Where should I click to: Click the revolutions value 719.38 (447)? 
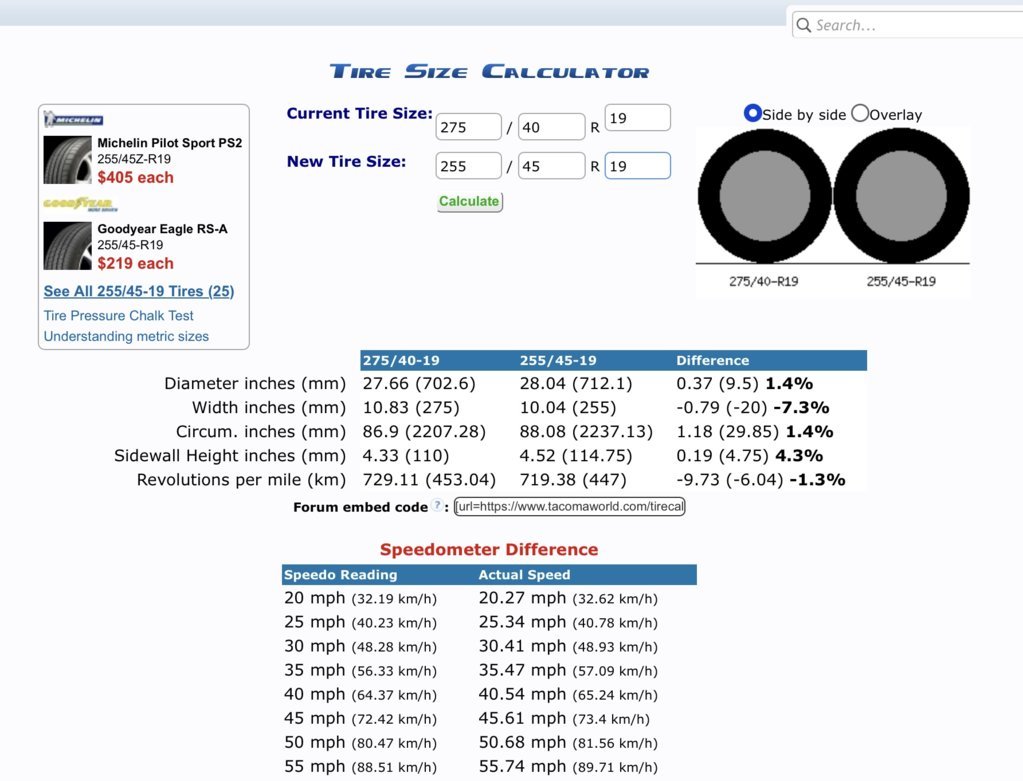click(x=573, y=480)
